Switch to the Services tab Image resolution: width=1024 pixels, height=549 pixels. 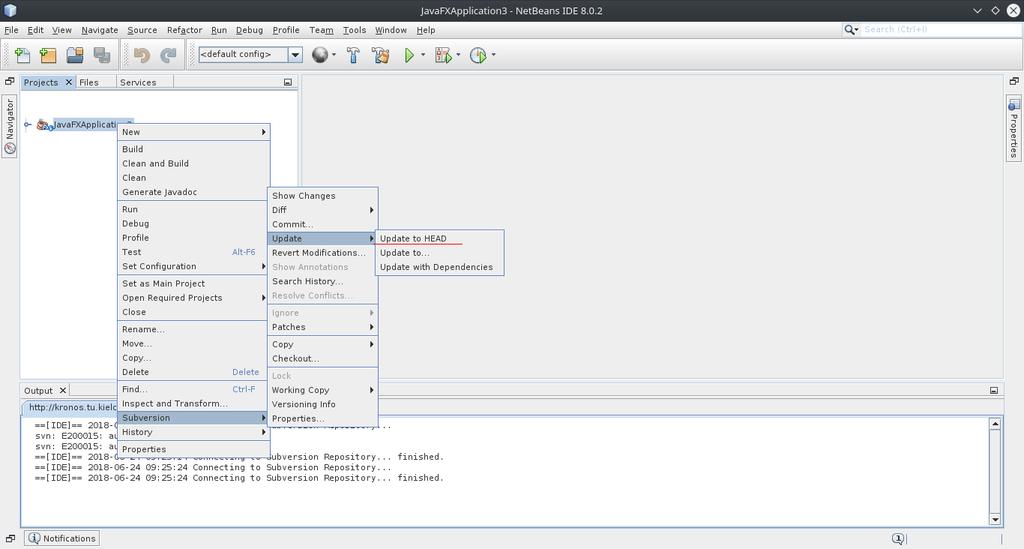[x=138, y=82]
